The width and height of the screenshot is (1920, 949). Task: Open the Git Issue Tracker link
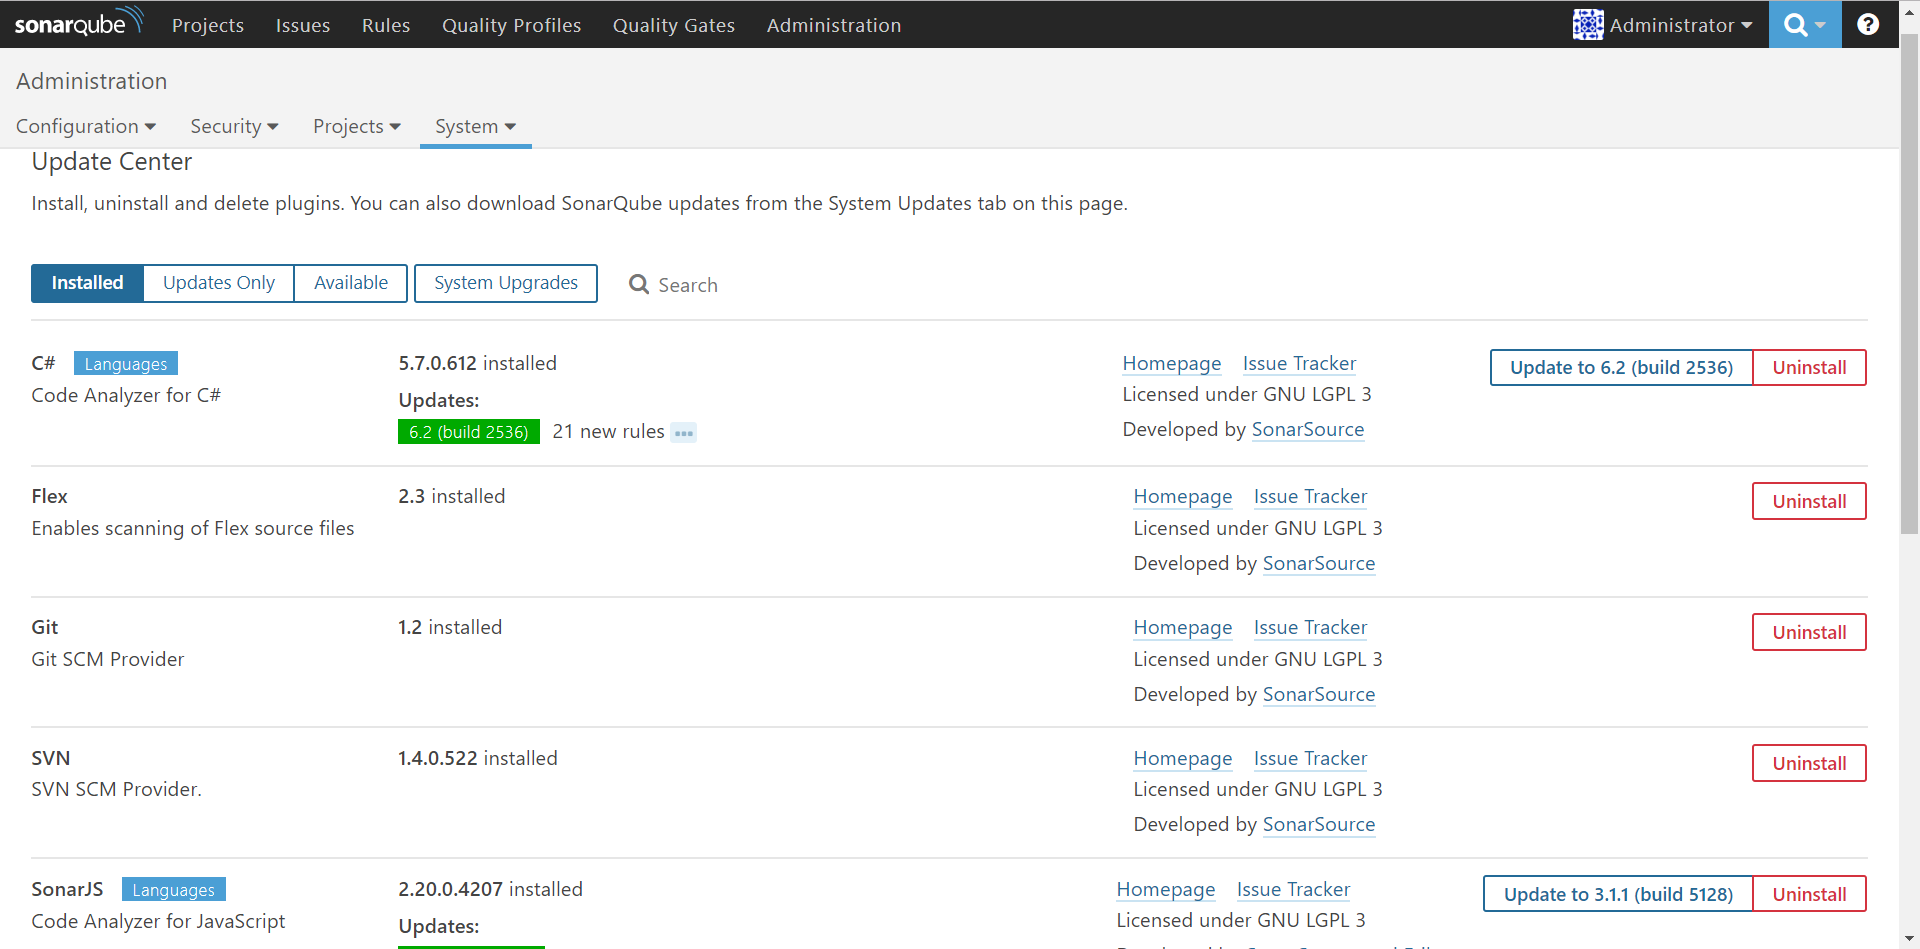1310,628
